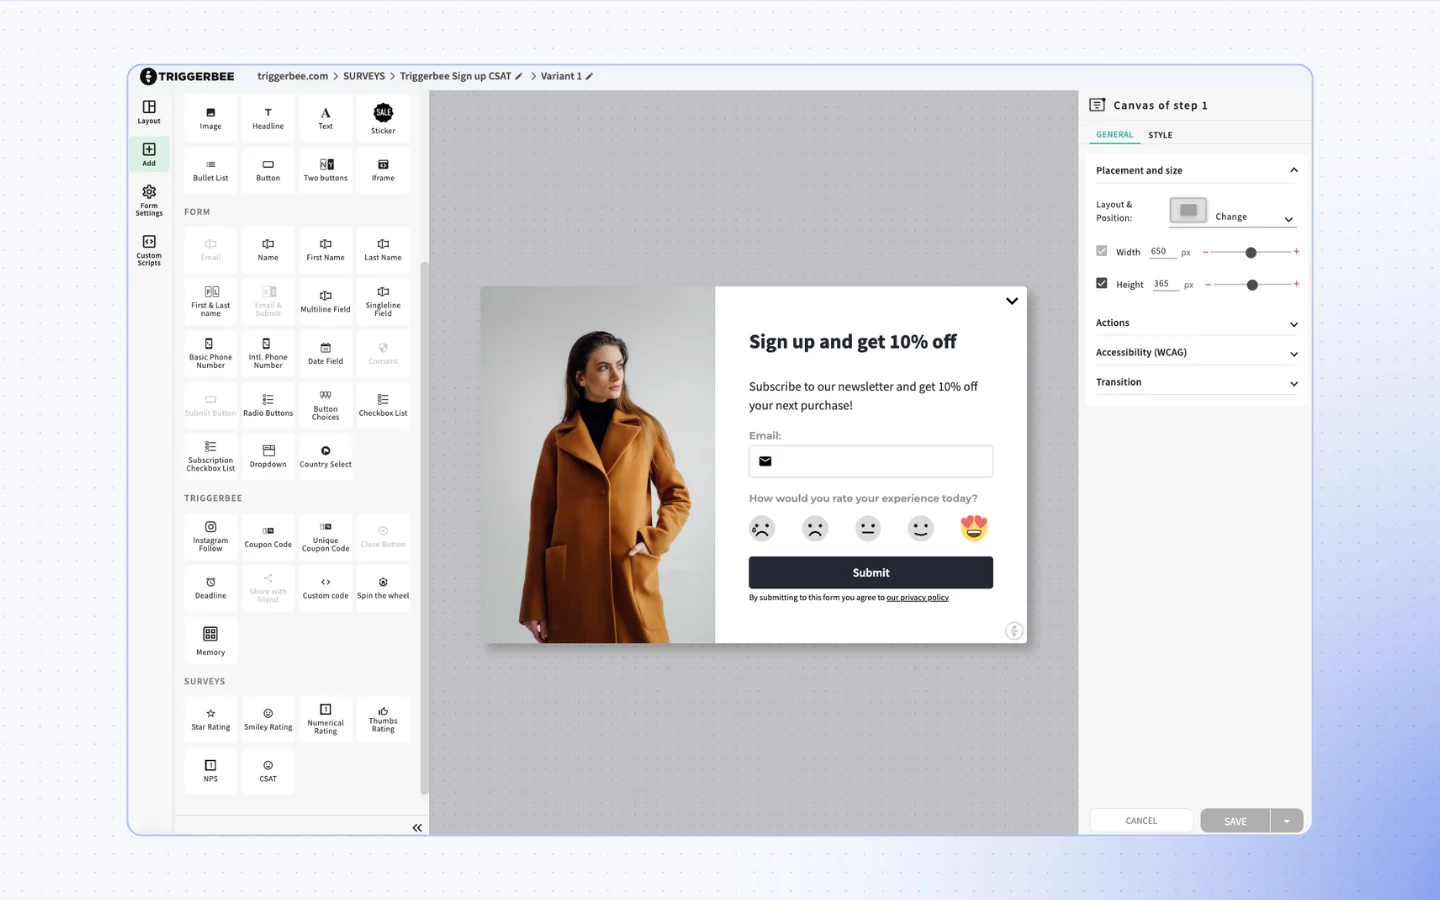Add Subscription Checkbox List
This screenshot has height=900, width=1440.
[x=210, y=457]
